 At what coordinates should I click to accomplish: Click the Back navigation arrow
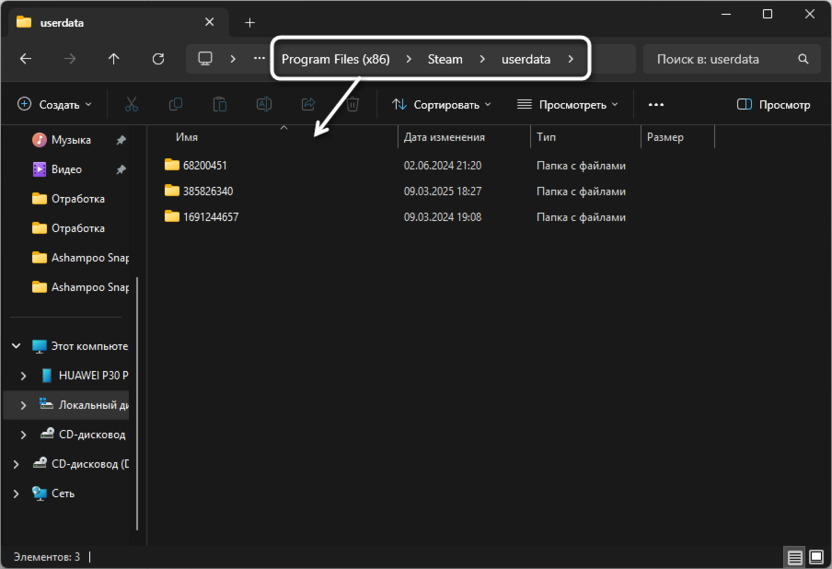click(26, 59)
